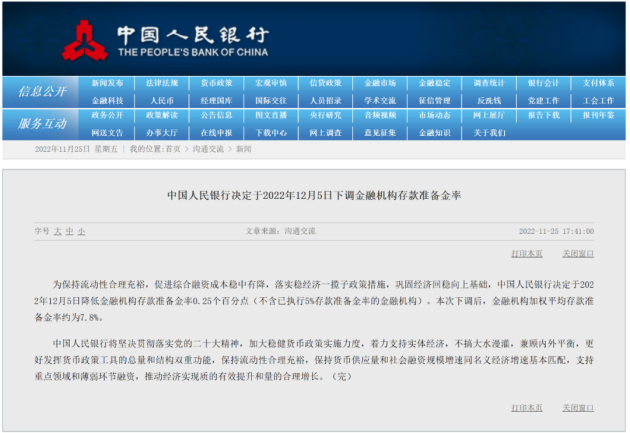Viewport: 630px width, 433px height.
Task: Set font size to small (小)
Action: 81,231
